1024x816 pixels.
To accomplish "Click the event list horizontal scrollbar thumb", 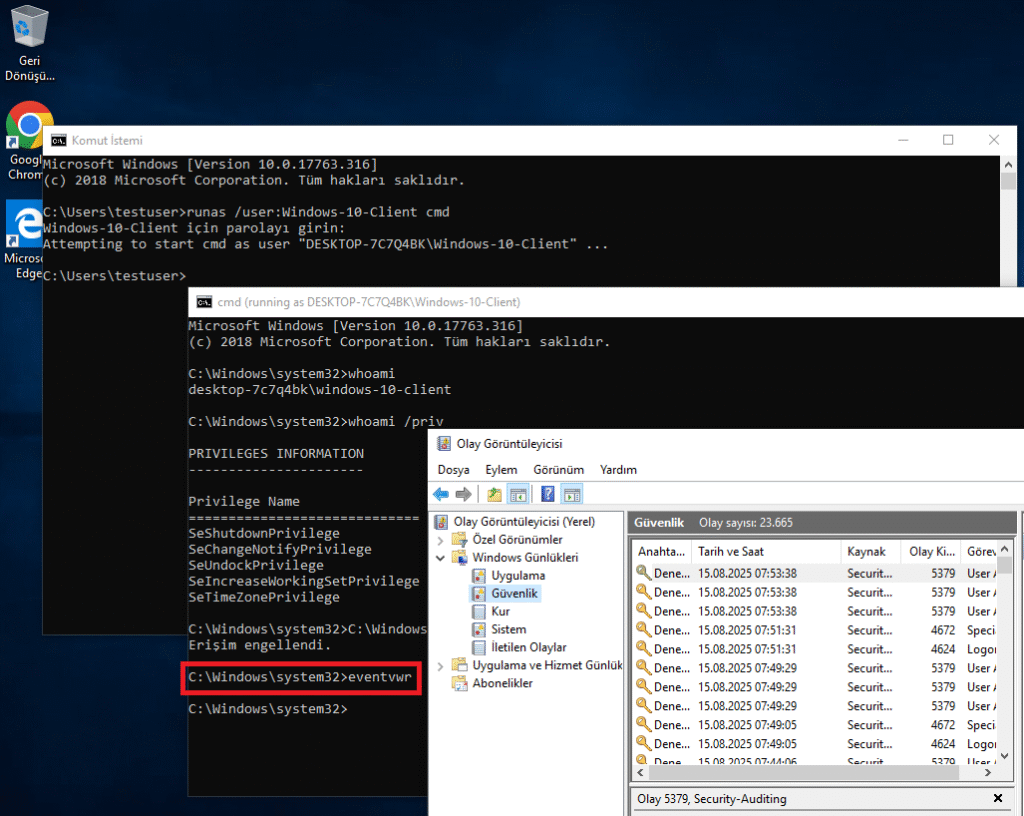I will tap(803, 772).
